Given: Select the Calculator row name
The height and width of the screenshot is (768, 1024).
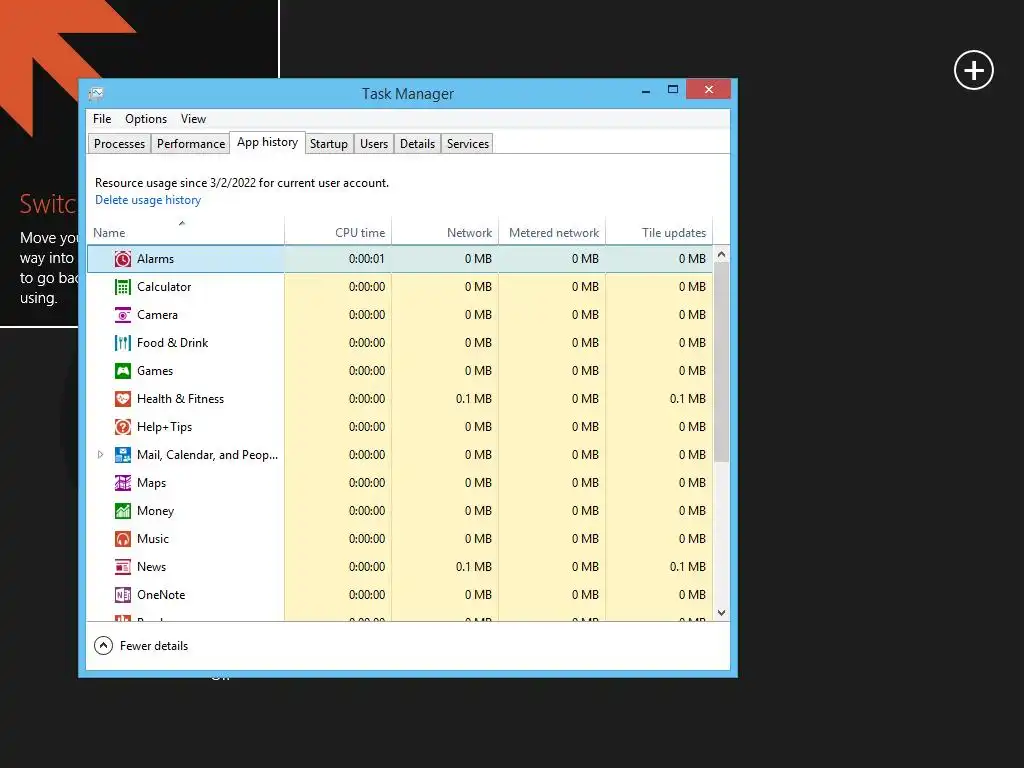Looking at the screenshot, I should tap(164, 287).
